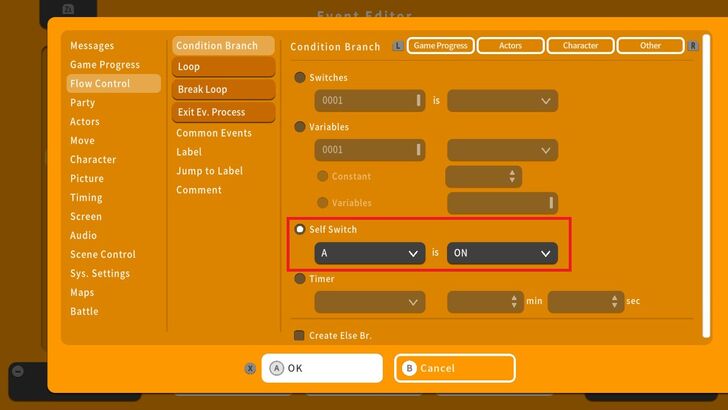Open the Character category in sidebar

coord(93,160)
